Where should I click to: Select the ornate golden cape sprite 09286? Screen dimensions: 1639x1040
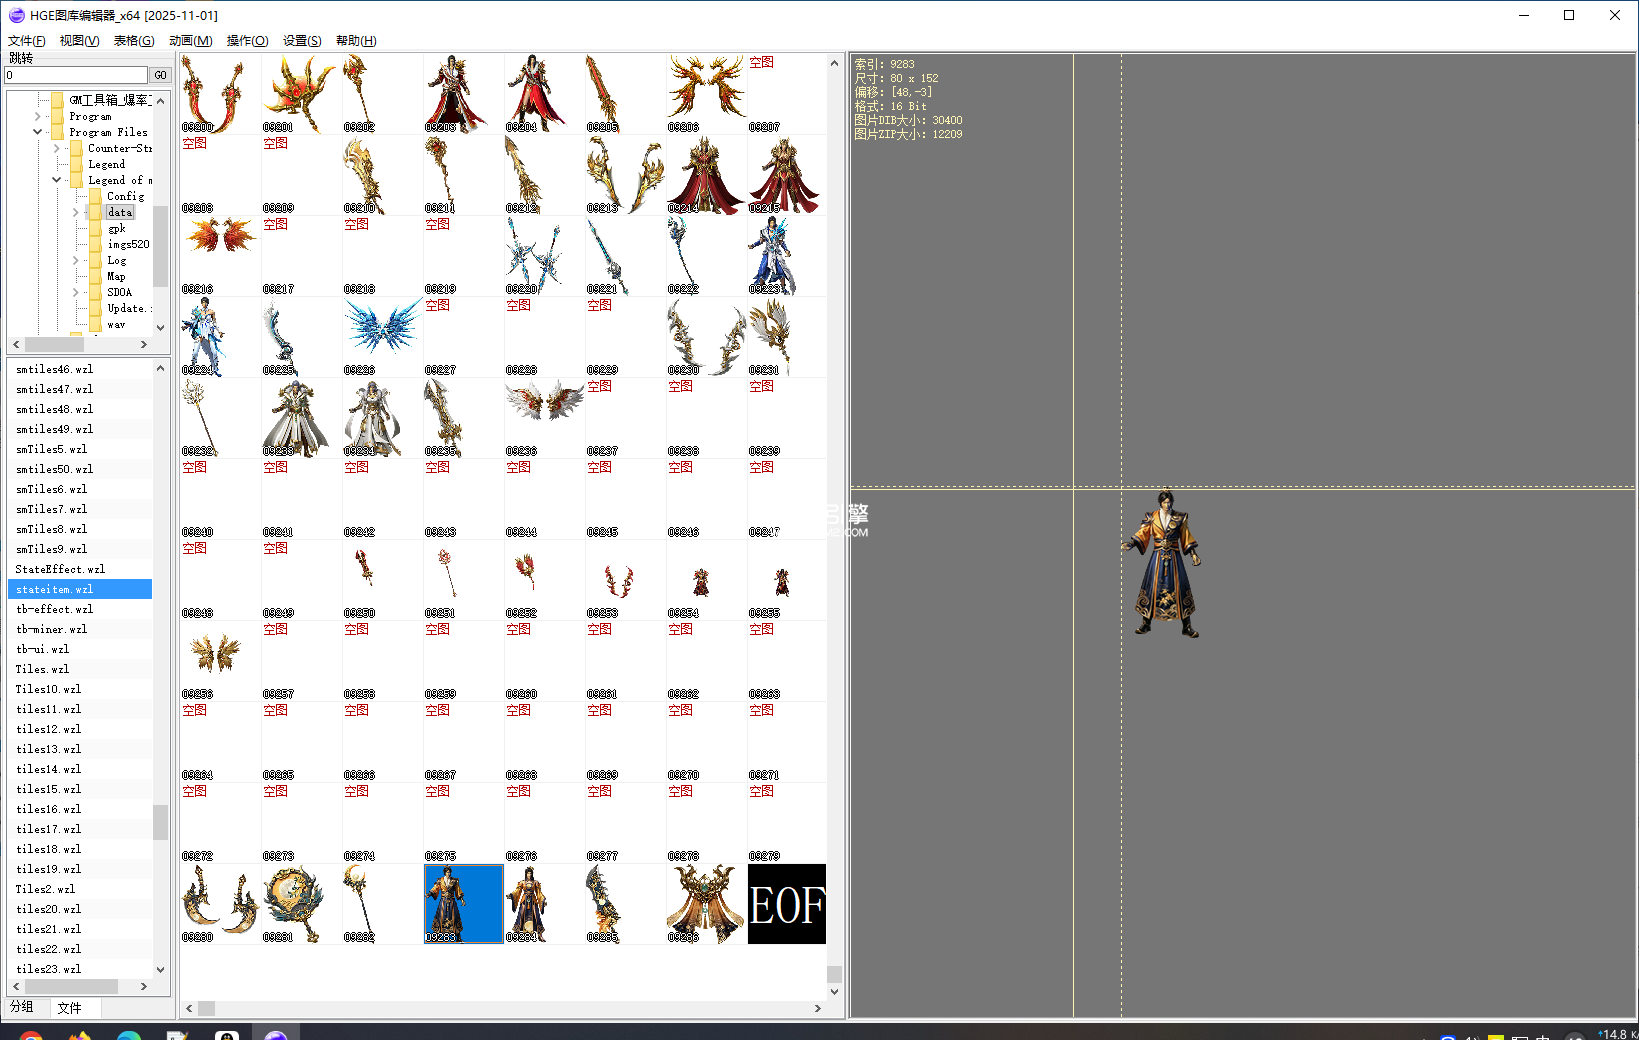coord(706,904)
